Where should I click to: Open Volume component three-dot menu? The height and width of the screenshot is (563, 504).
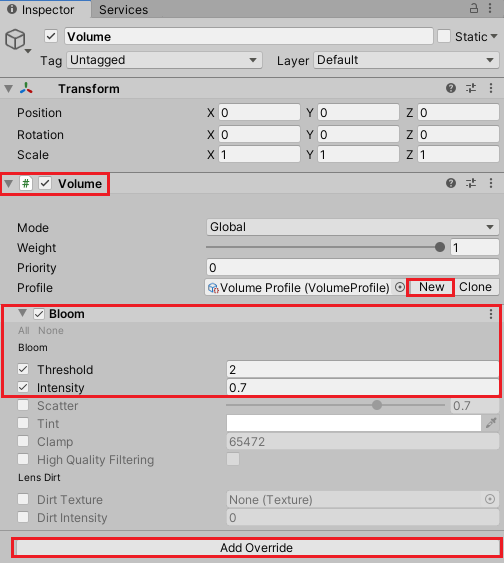(491, 183)
